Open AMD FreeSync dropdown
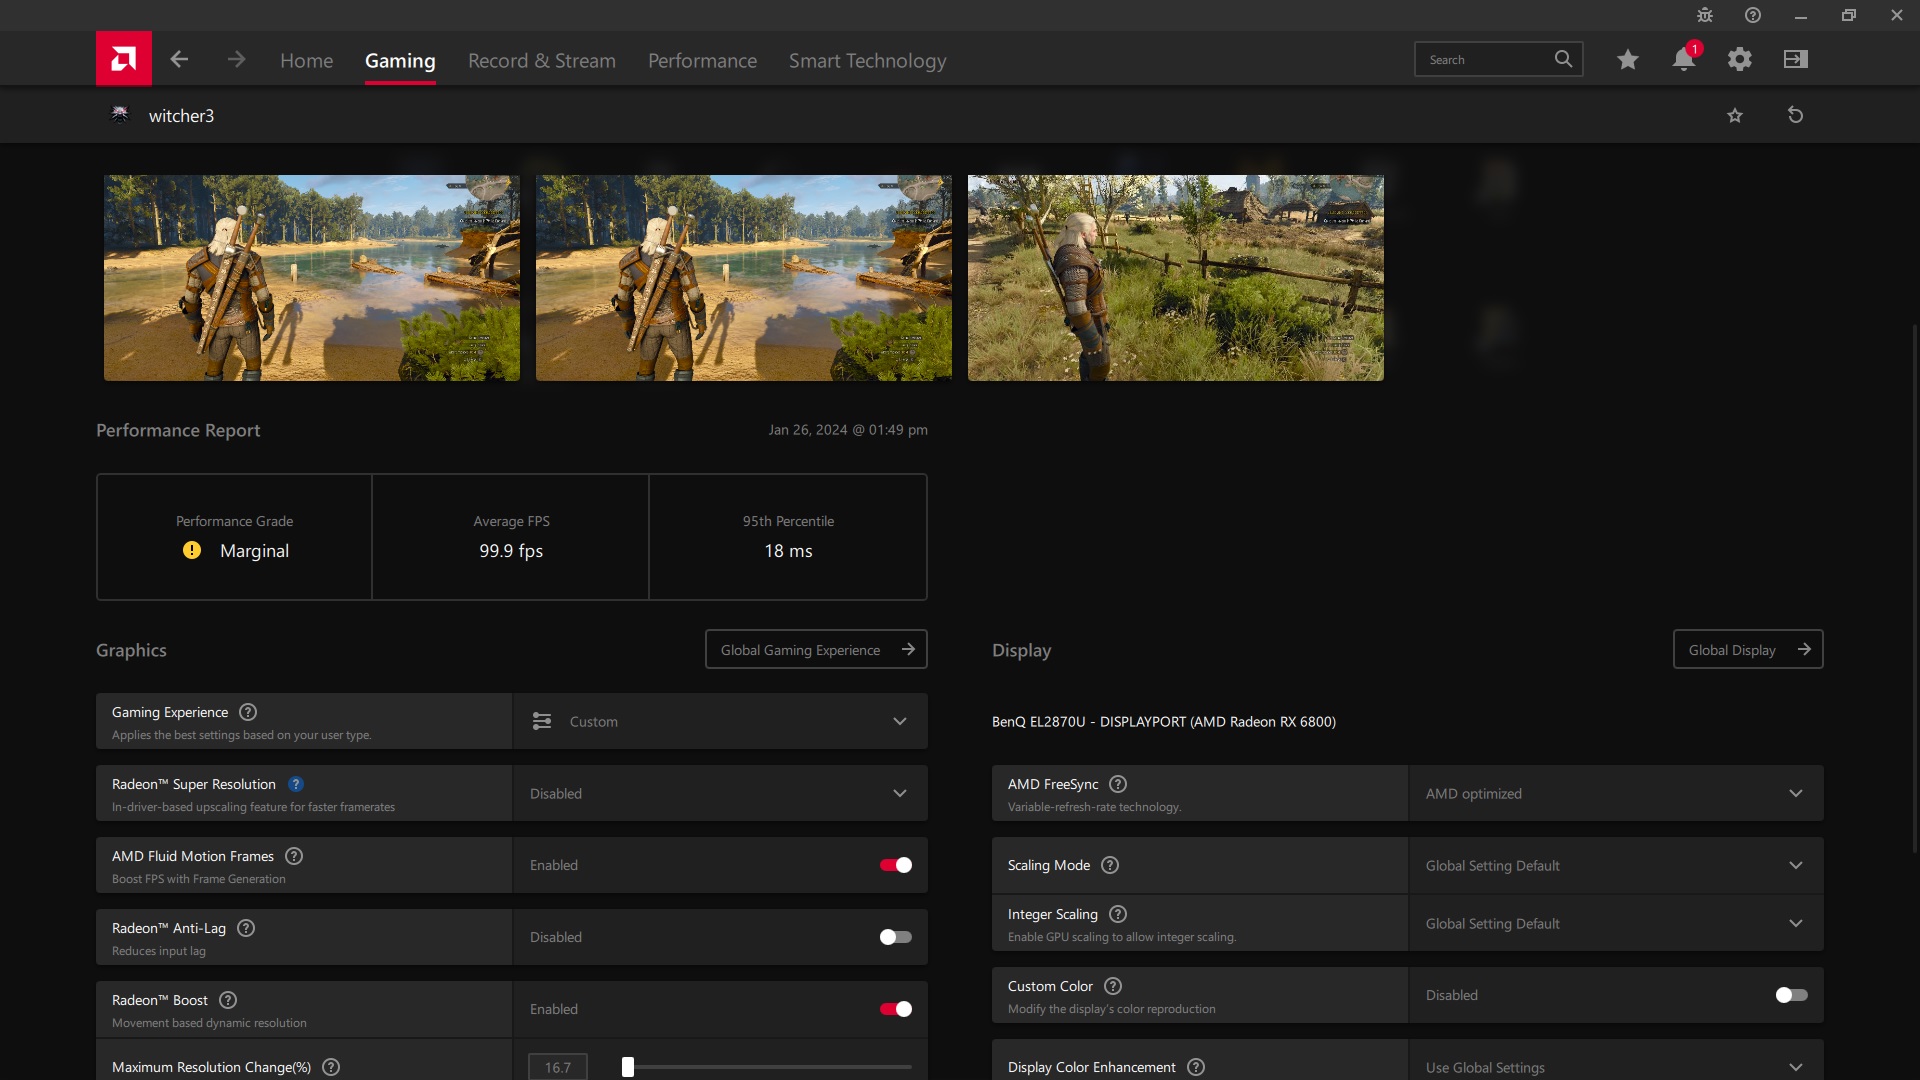The height and width of the screenshot is (1080, 1920). 1615,793
